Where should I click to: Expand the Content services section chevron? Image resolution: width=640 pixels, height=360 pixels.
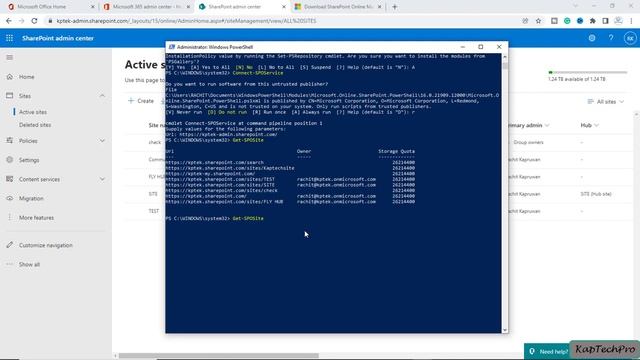click(x=102, y=179)
